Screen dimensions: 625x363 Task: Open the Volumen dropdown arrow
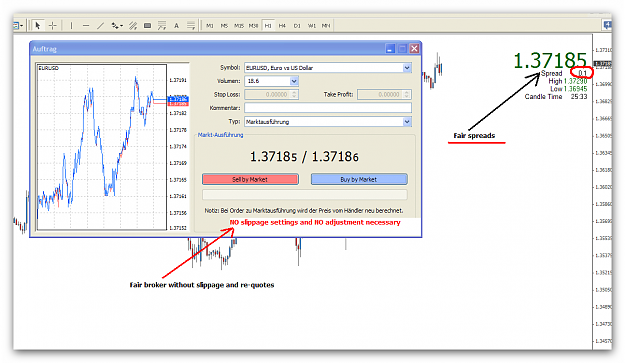pyautogui.click(x=294, y=81)
